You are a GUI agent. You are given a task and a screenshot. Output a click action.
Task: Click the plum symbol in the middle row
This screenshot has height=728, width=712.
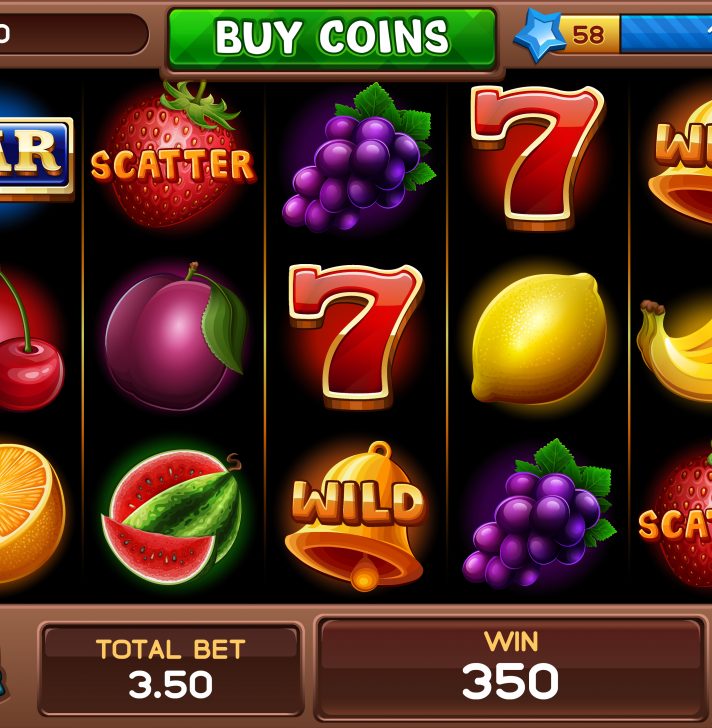(x=175, y=336)
